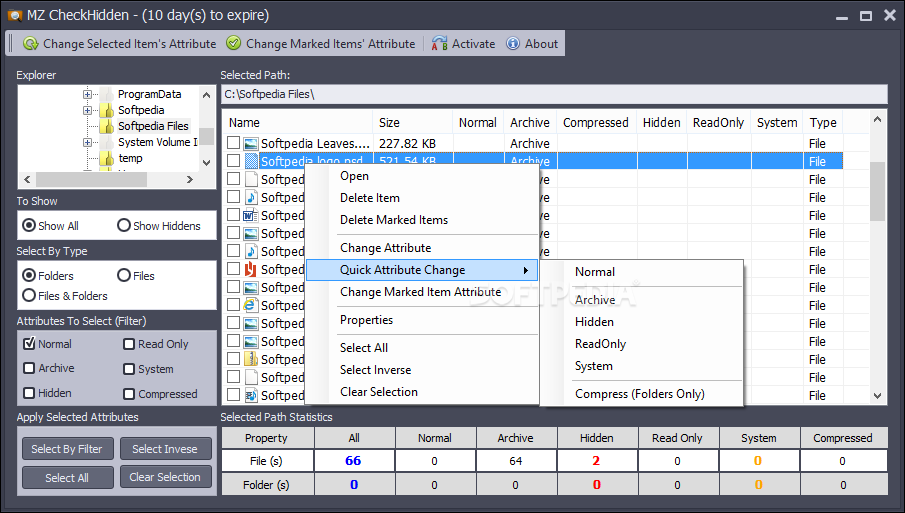Click the Softpedia logo.psd file icon

[x=250, y=161]
